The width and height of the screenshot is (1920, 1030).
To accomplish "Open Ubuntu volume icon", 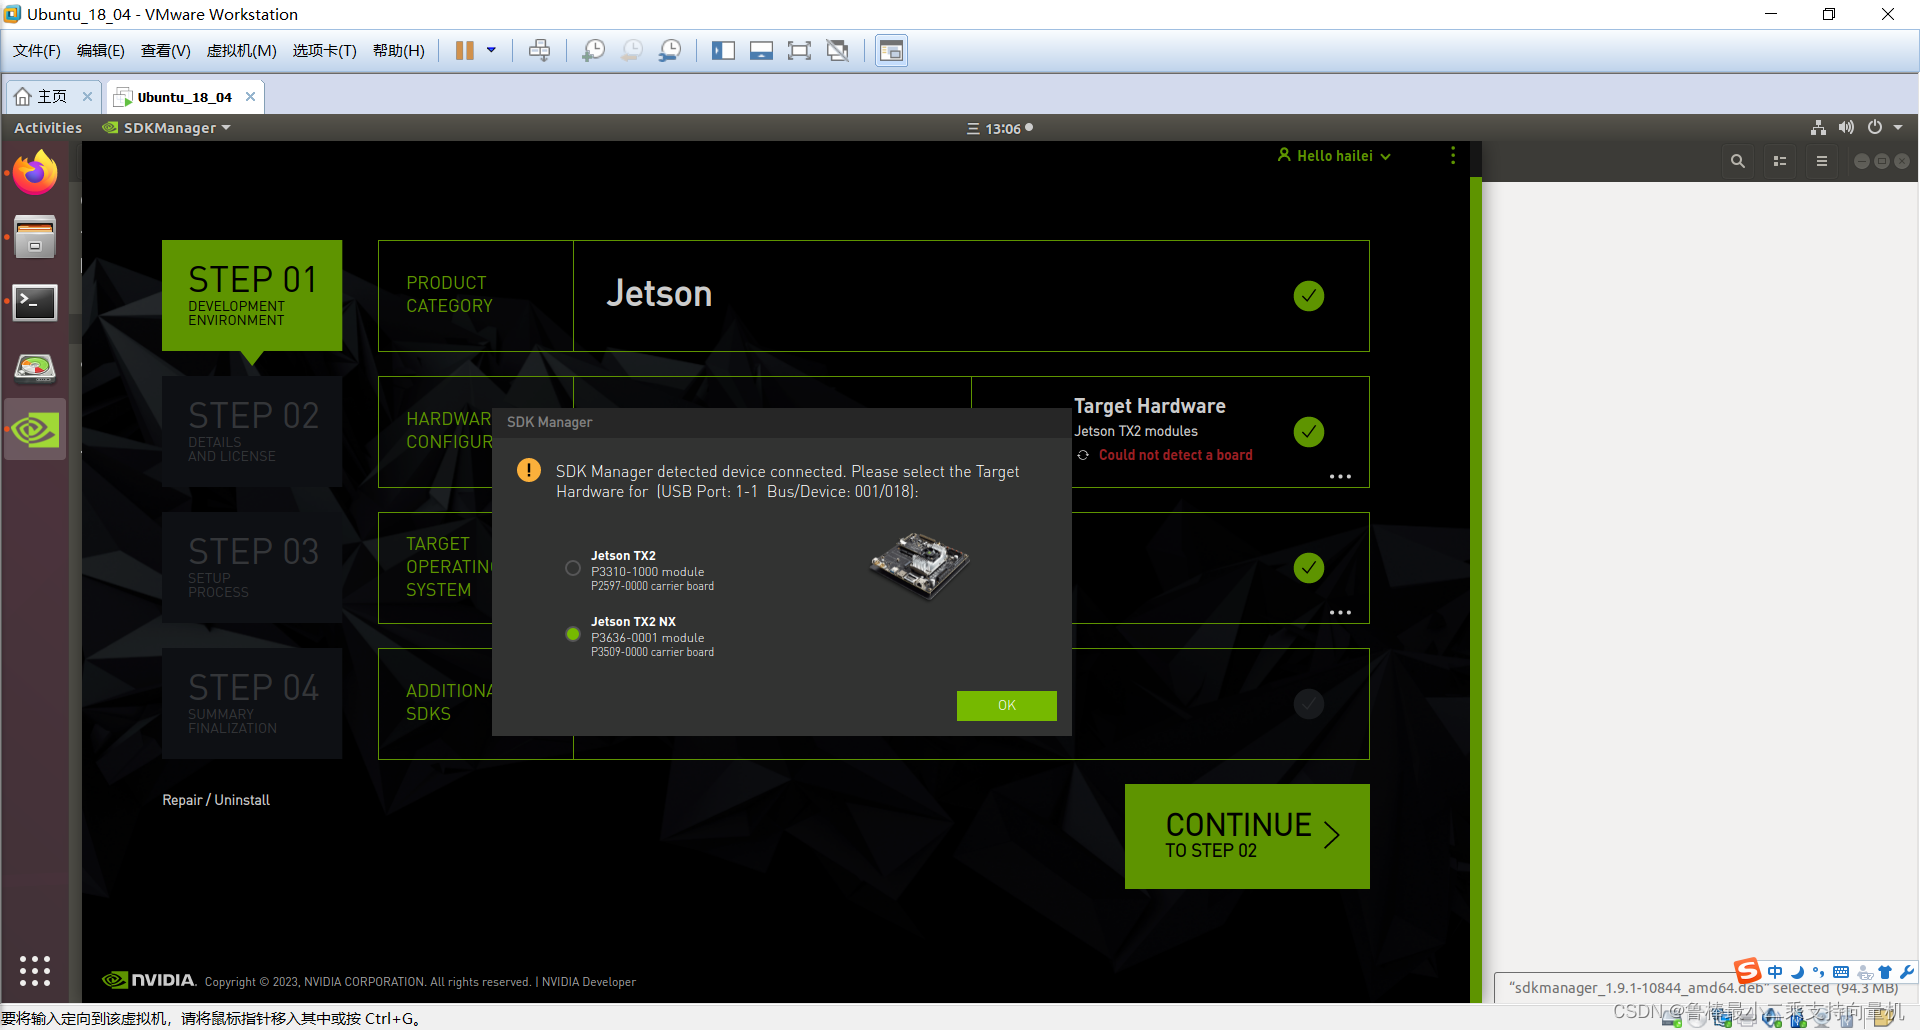I will (x=1846, y=128).
